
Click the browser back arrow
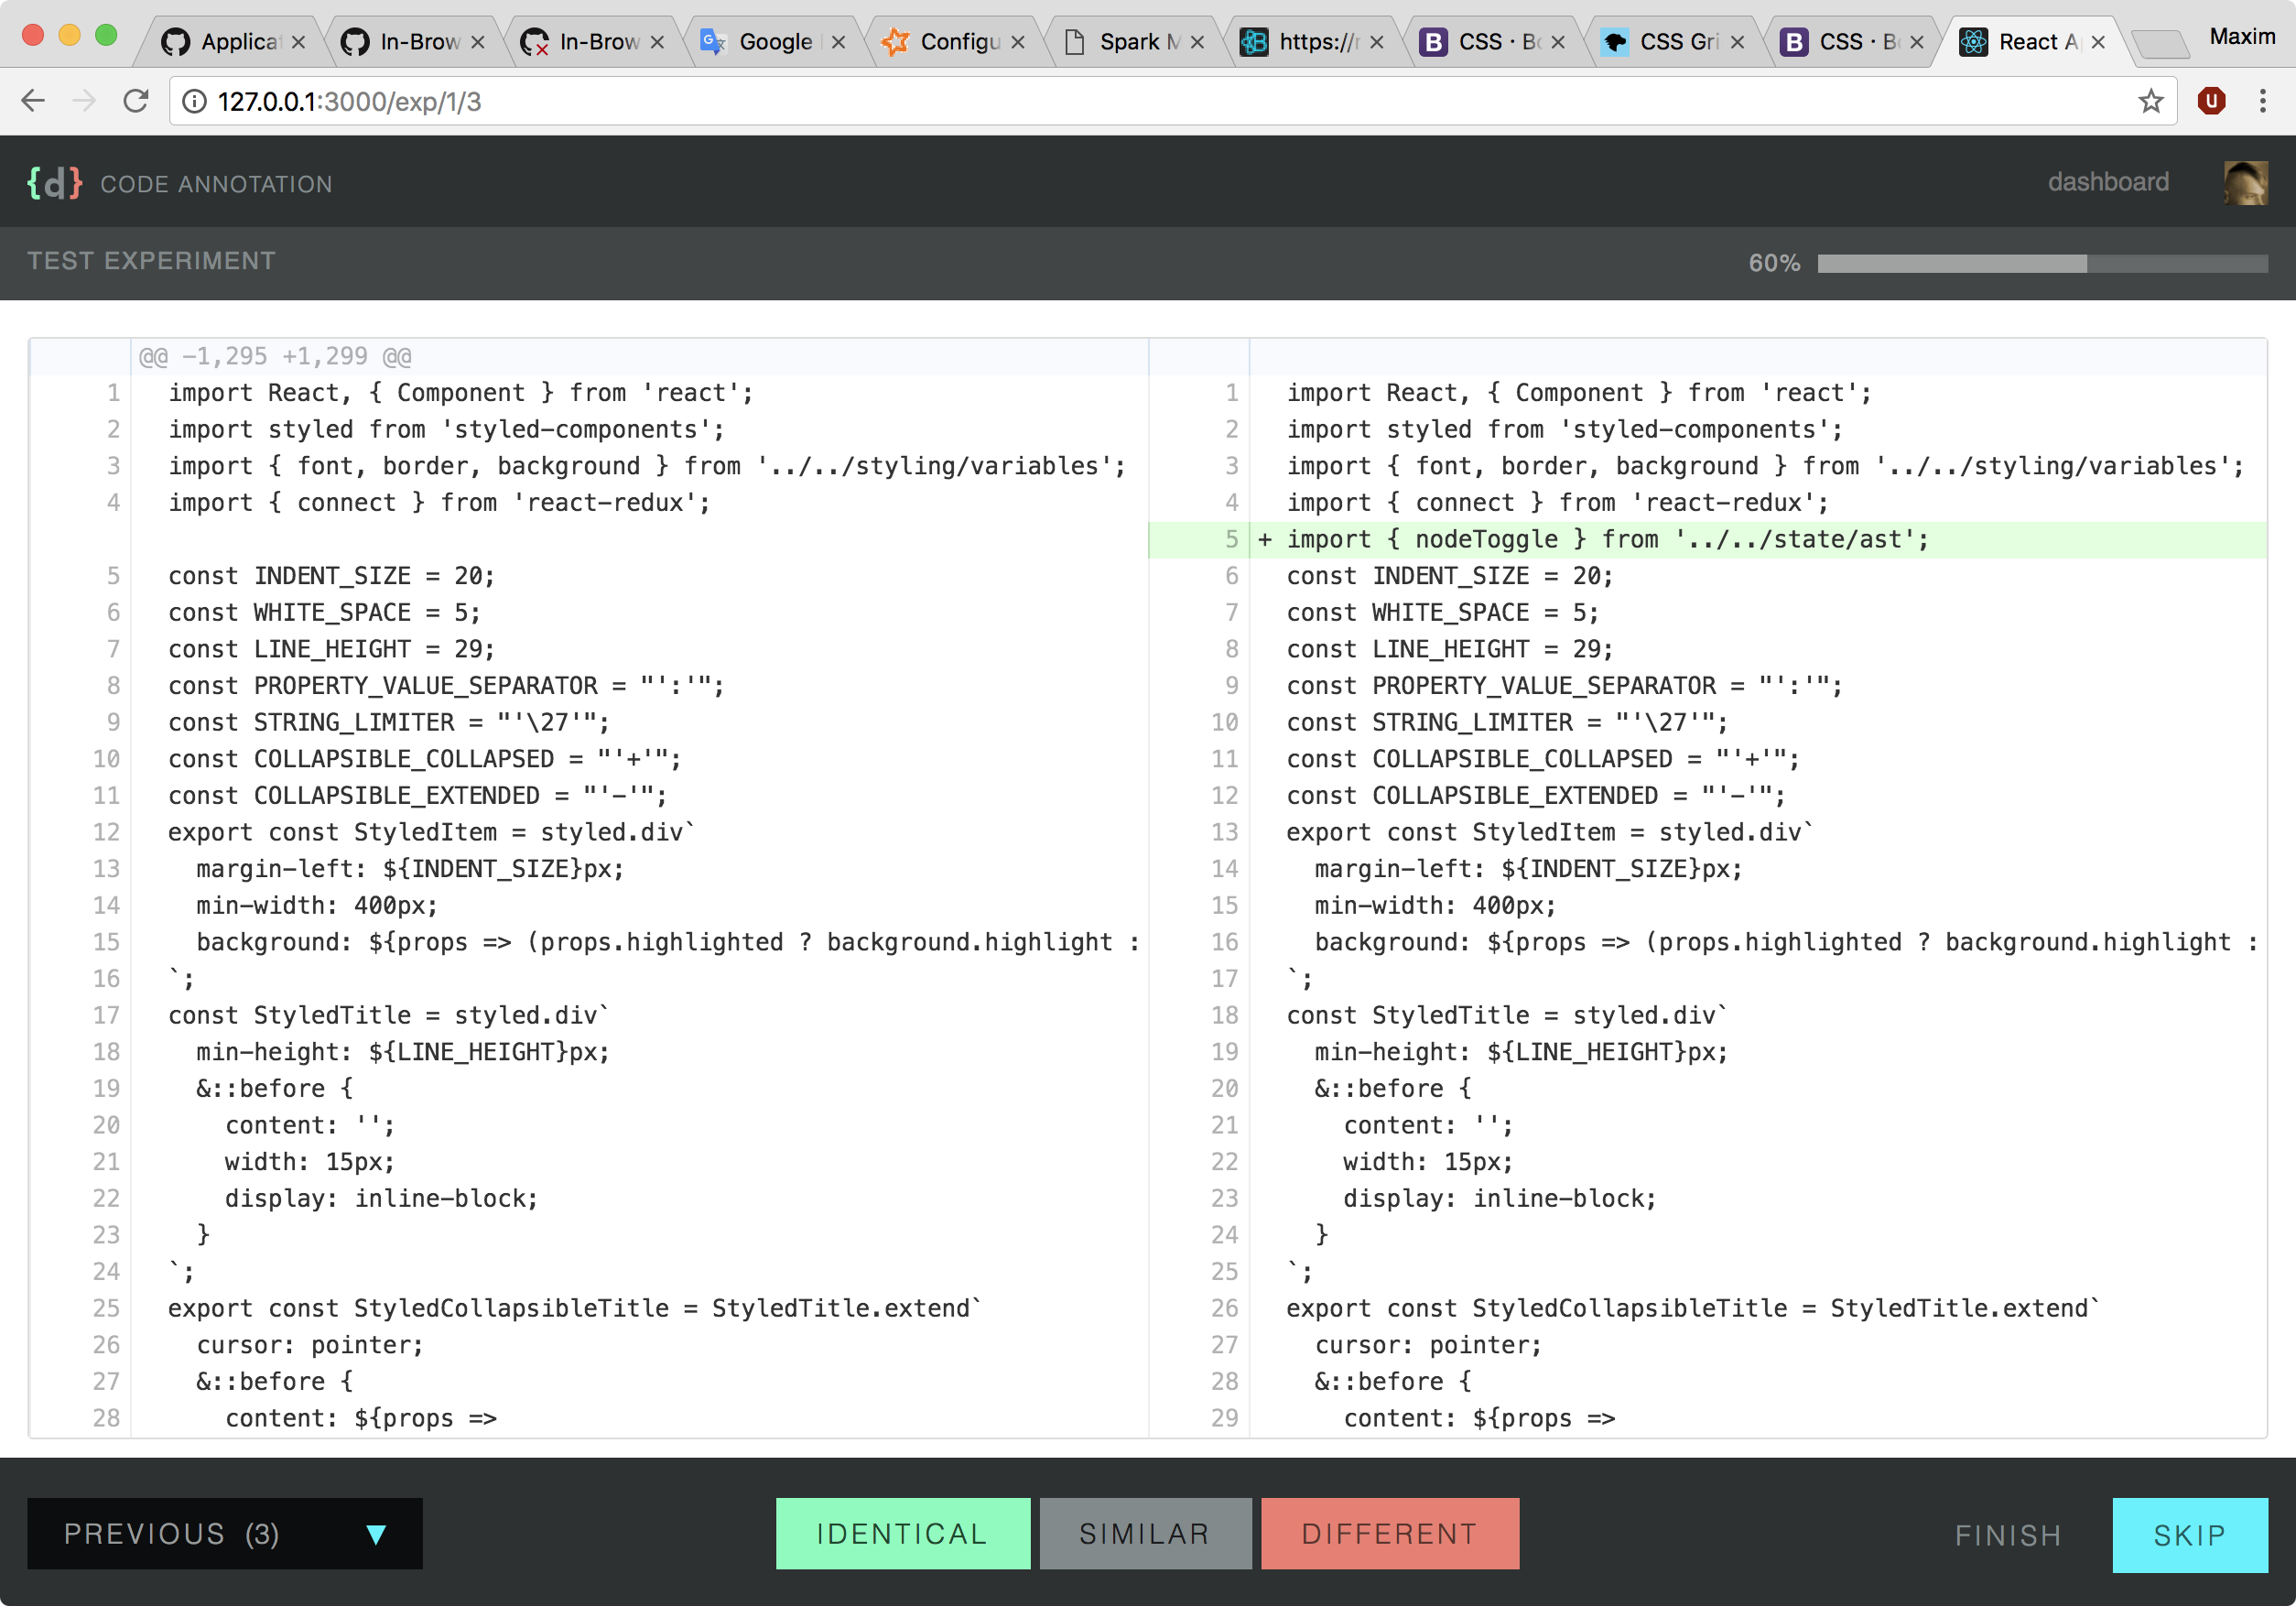33,101
